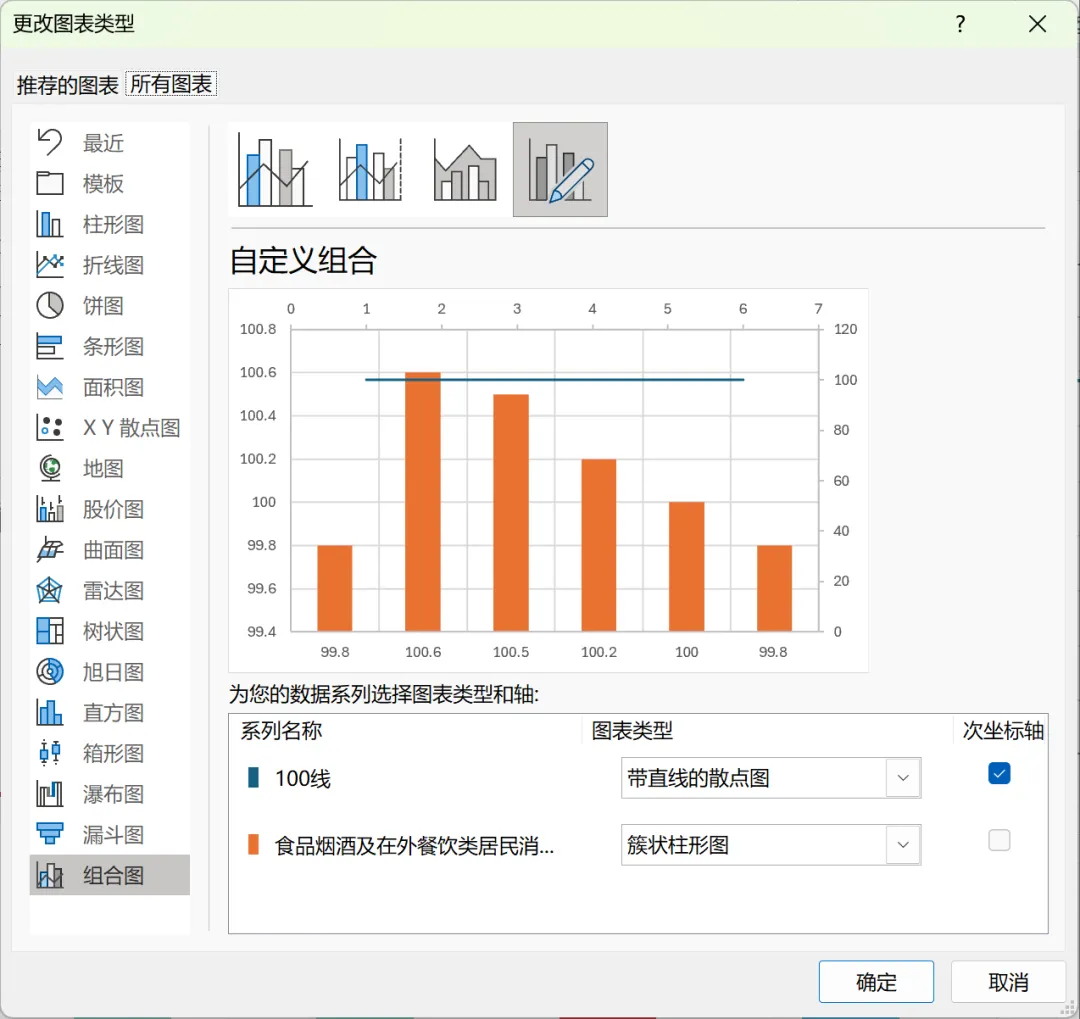Choose the 条形图 bar chart category
The height and width of the screenshot is (1019, 1080).
110,346
